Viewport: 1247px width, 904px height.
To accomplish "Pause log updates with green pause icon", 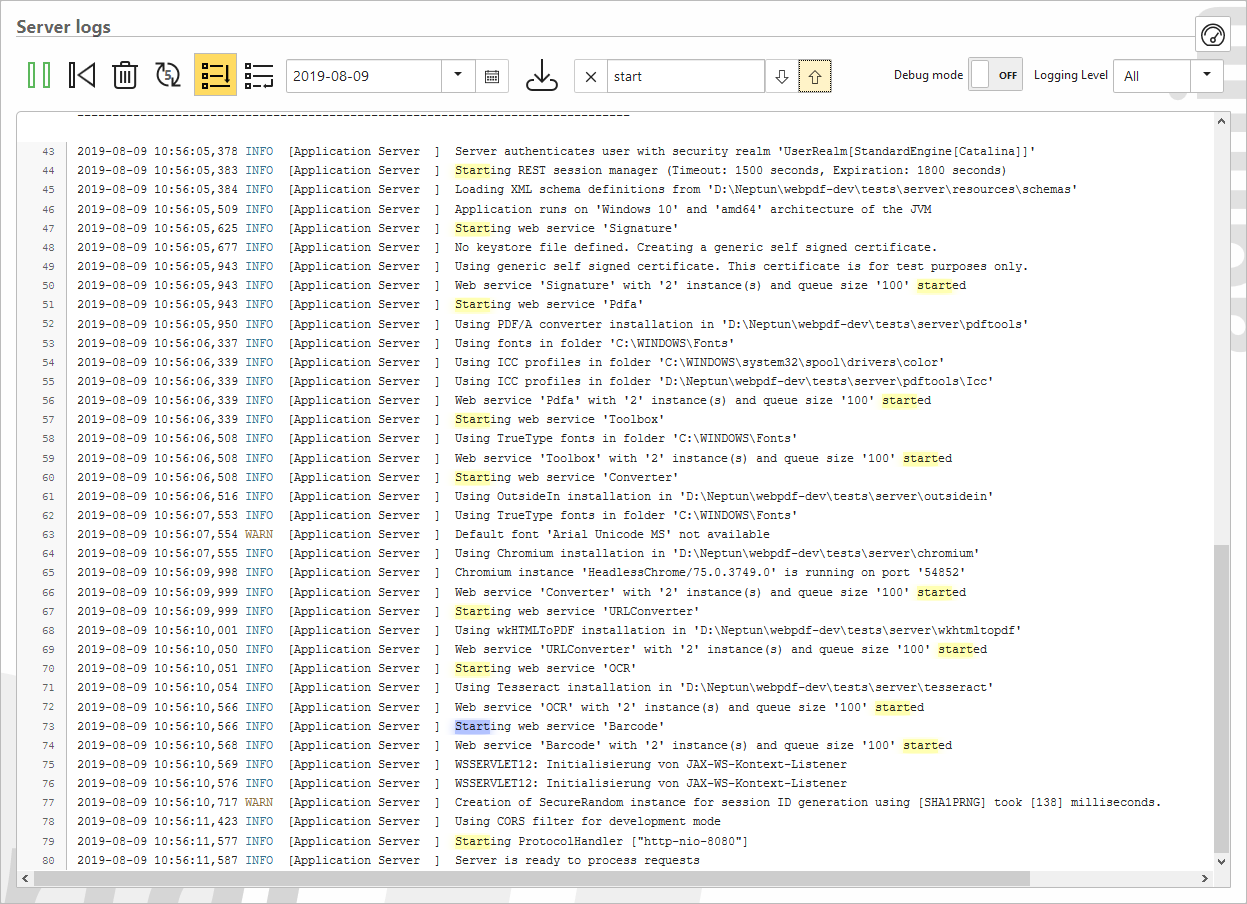I will (39, 76).
